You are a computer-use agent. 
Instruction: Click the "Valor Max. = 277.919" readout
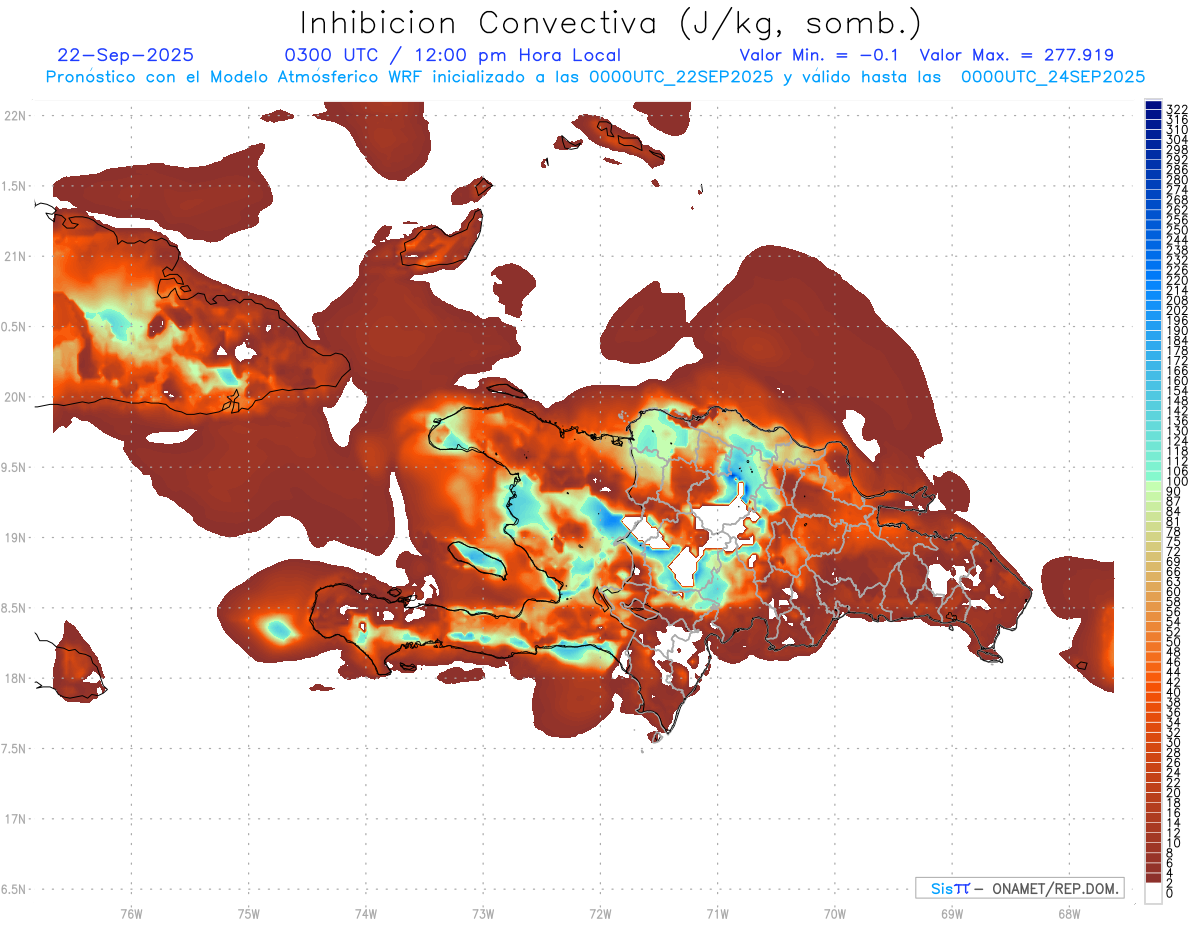[1016, 55]
